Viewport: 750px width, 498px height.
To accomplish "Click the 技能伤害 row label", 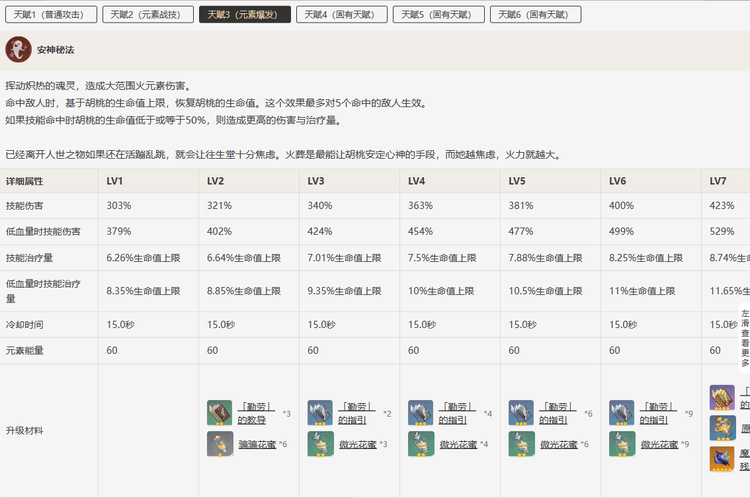I will coord(24,206).
